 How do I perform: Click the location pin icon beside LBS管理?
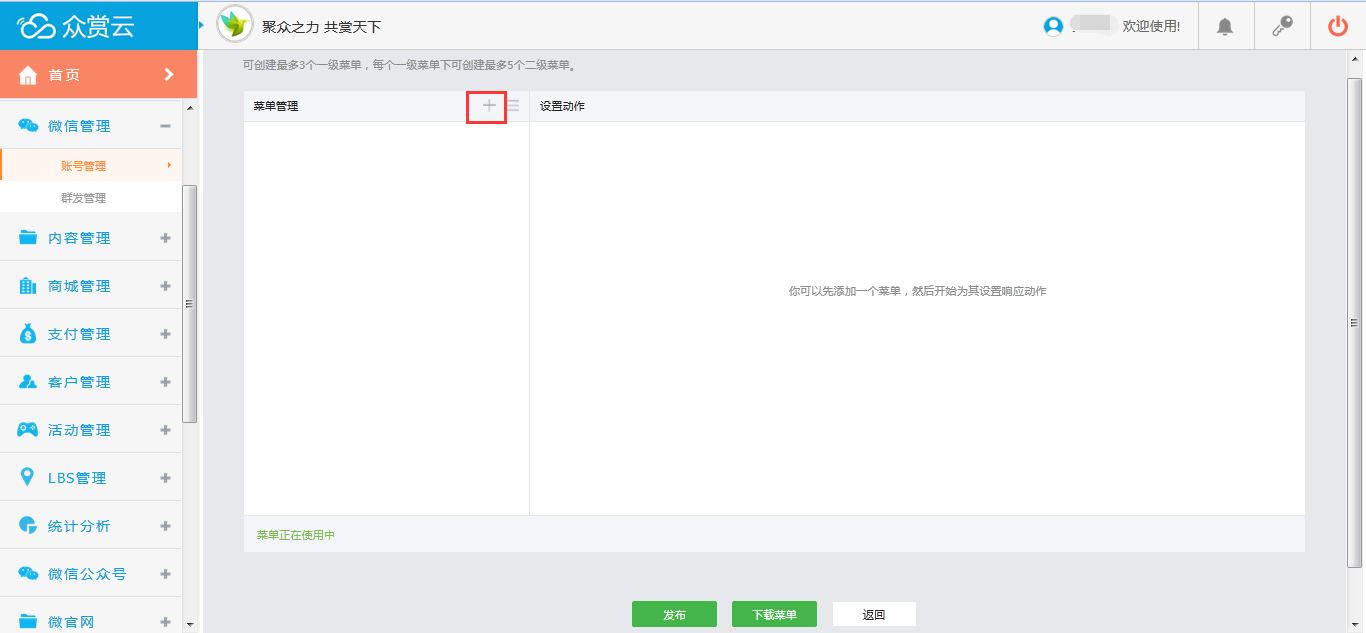[x=28, y=478]
